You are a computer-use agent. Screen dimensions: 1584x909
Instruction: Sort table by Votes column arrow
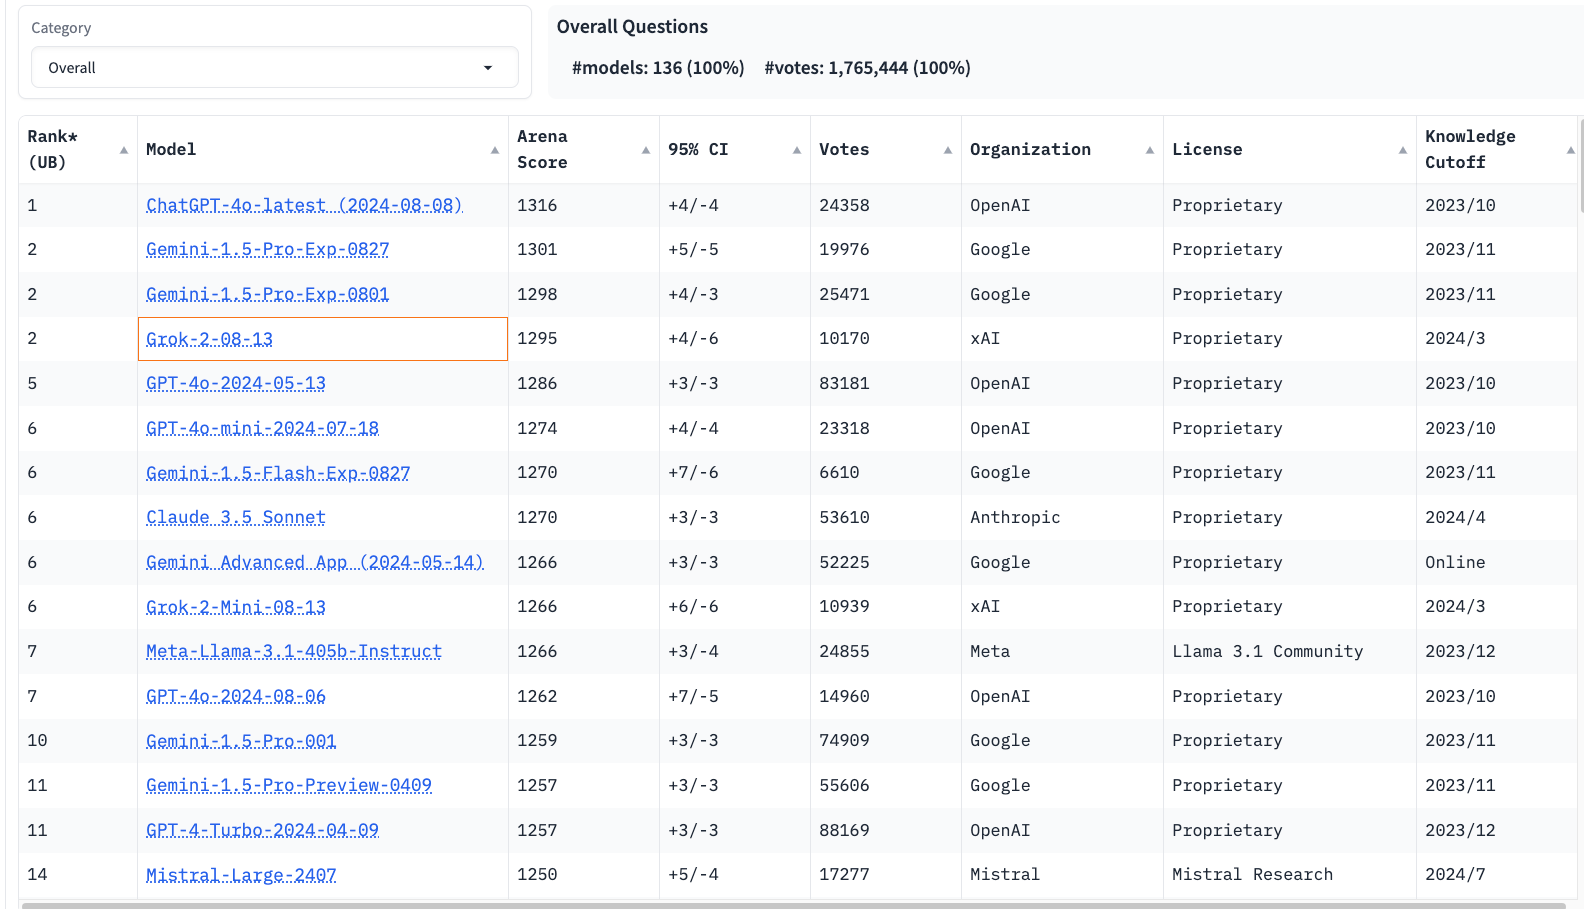tap(948, 150)
